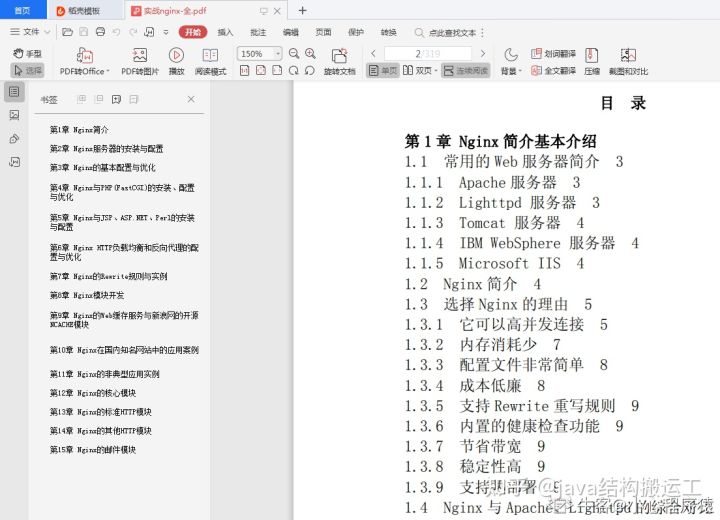The width and height of the screenshot is (720, 520).
Task: Click the actual size page icon
Action: click(245, 70)
